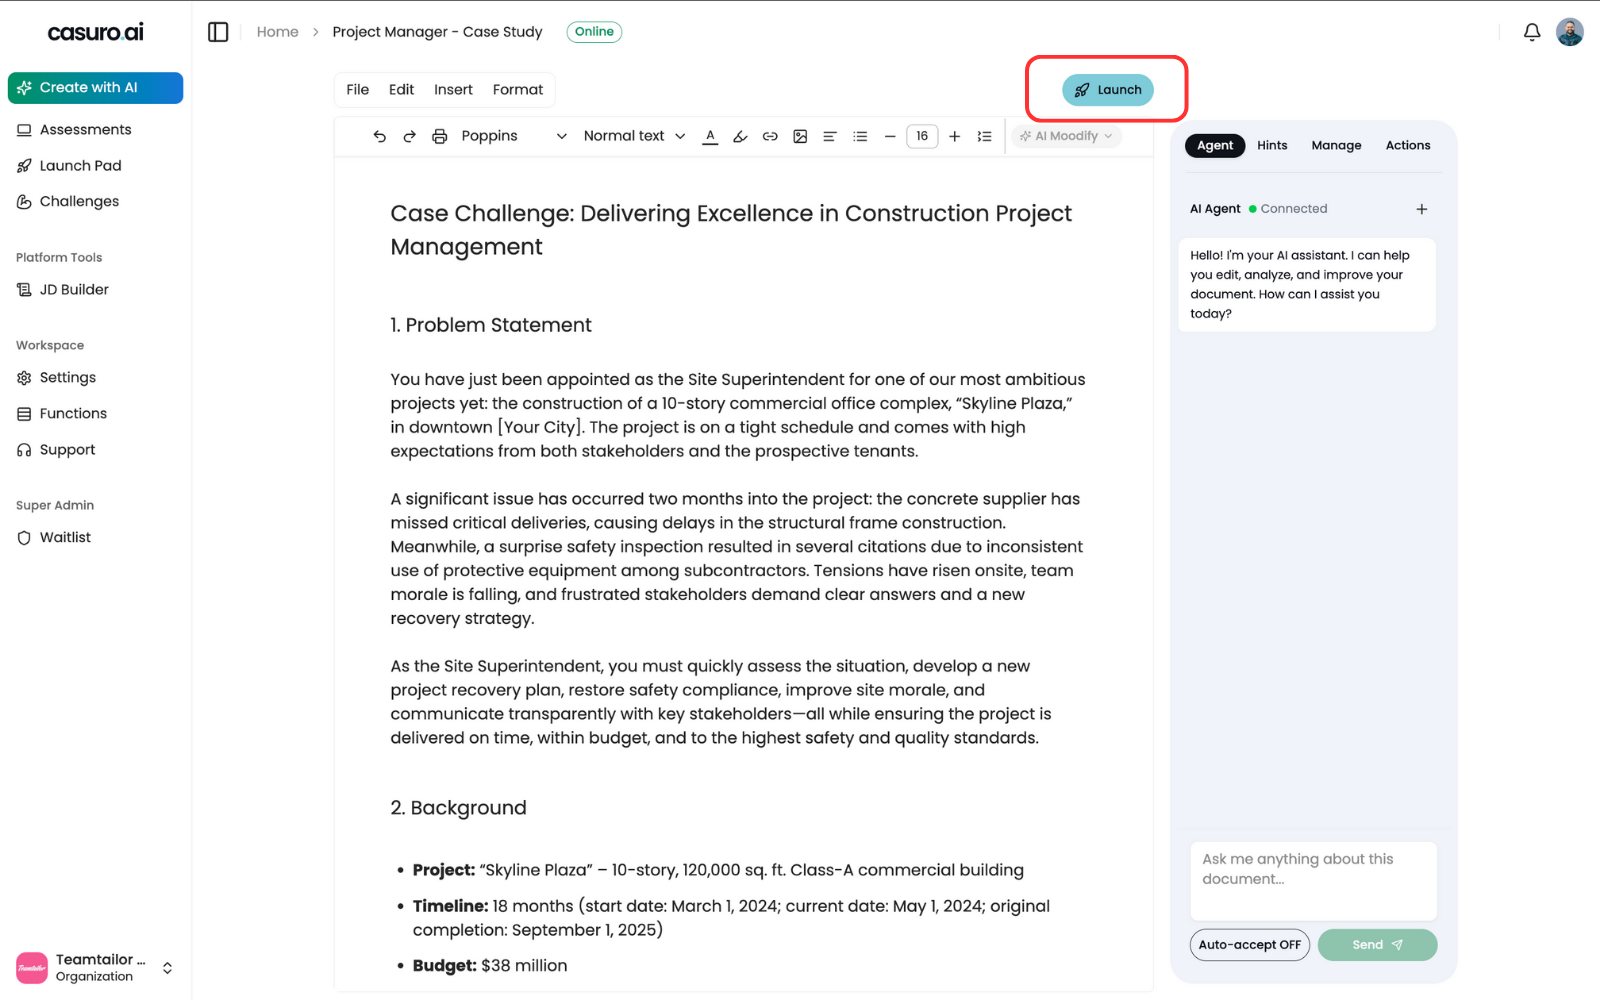Toggle the numbered list formatting
The image size is (1600, 1000).
tap(985, 136)
